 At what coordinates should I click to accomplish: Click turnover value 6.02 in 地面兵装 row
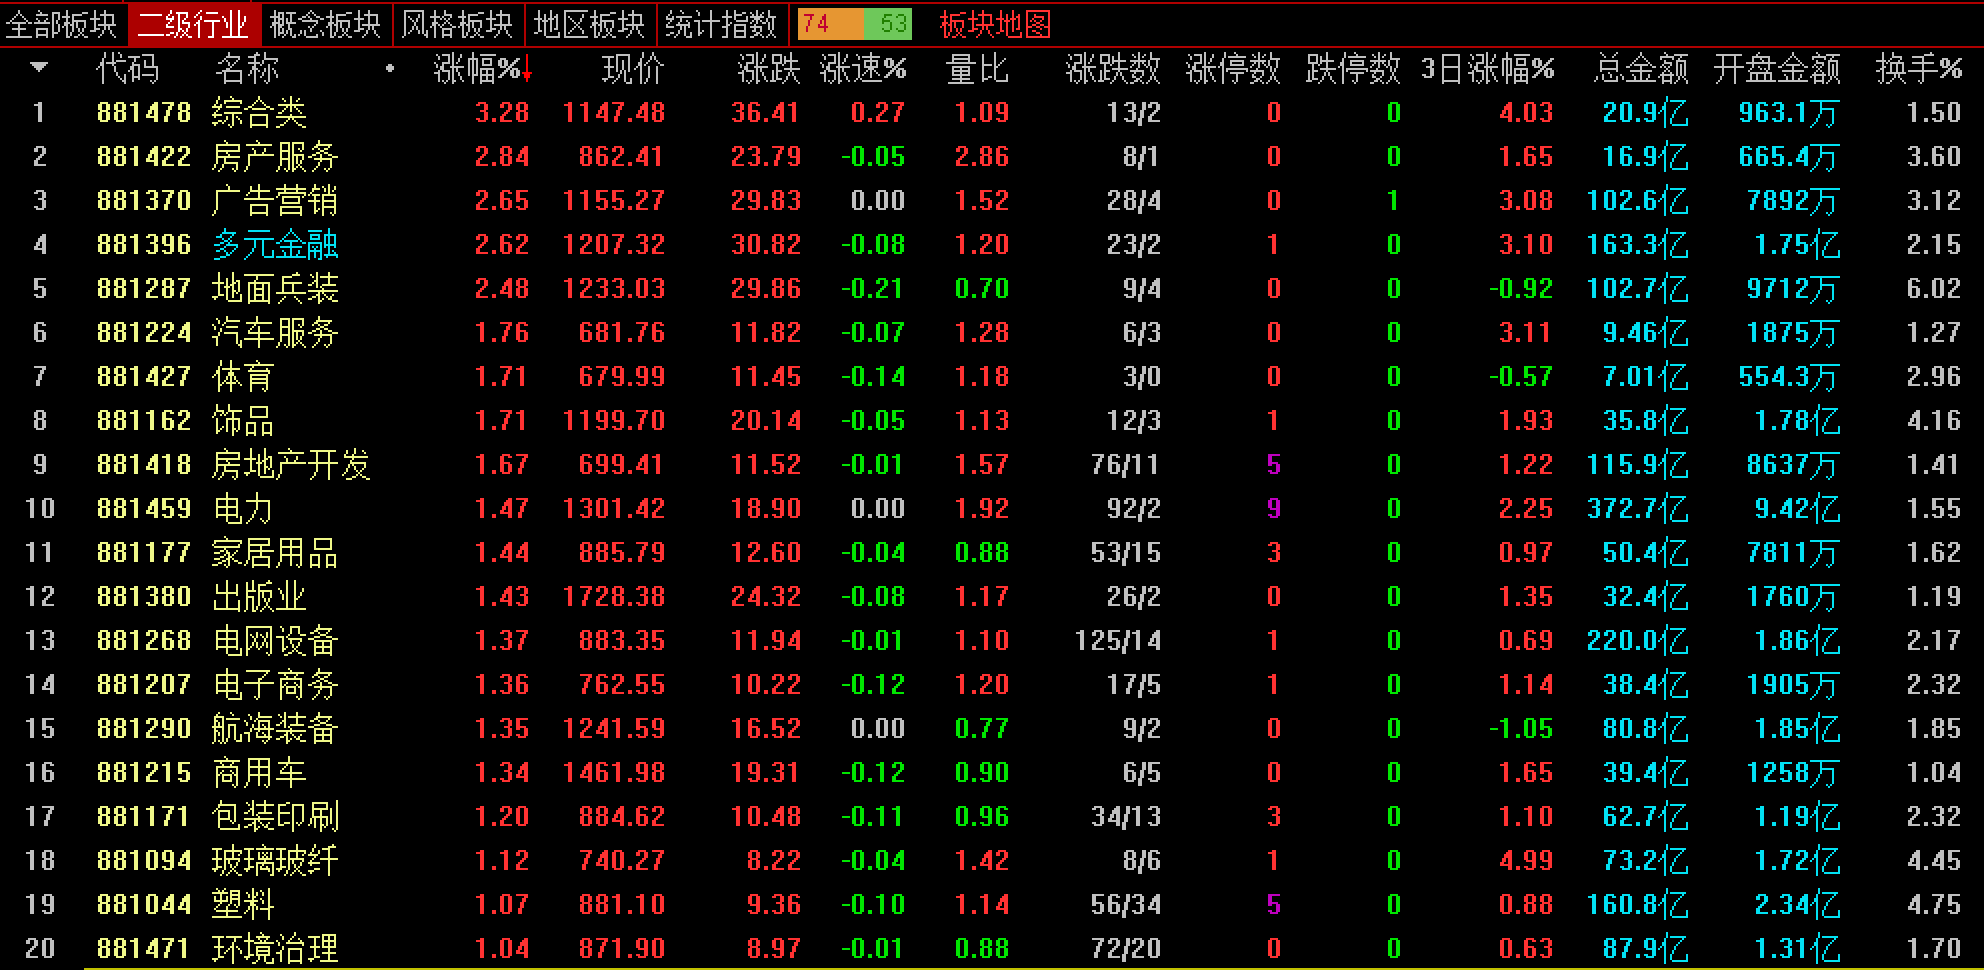pos(1934,288)
